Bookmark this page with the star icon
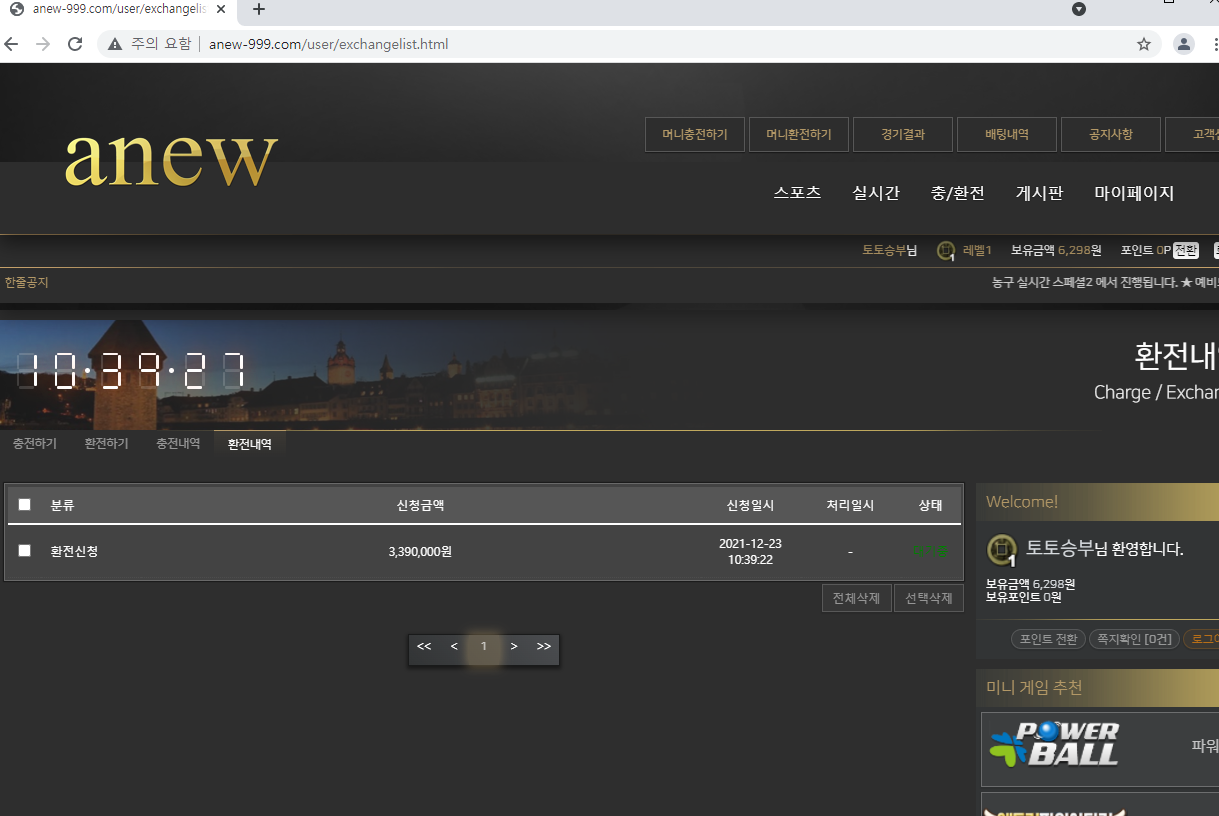Screen dimensions: 1219x816 coord(1144,44)
